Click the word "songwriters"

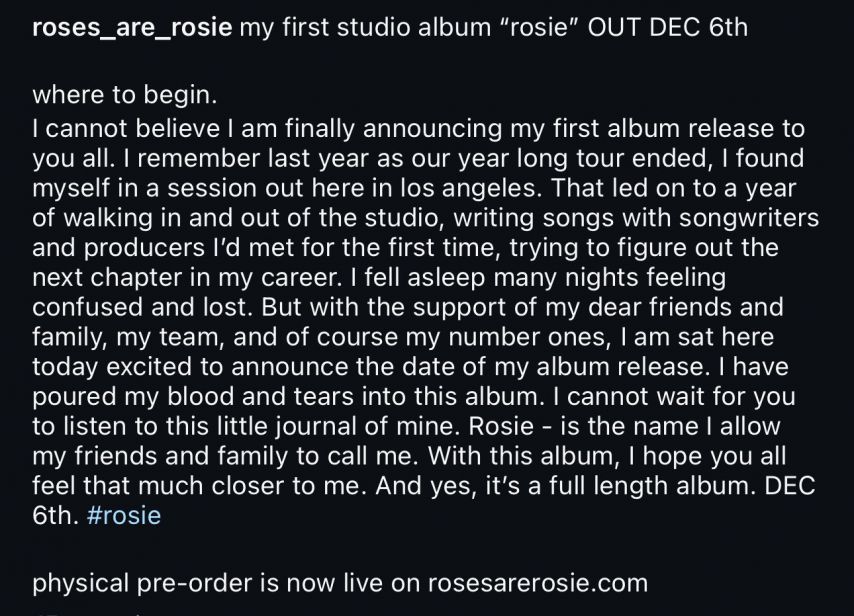(x=749, y=218)
